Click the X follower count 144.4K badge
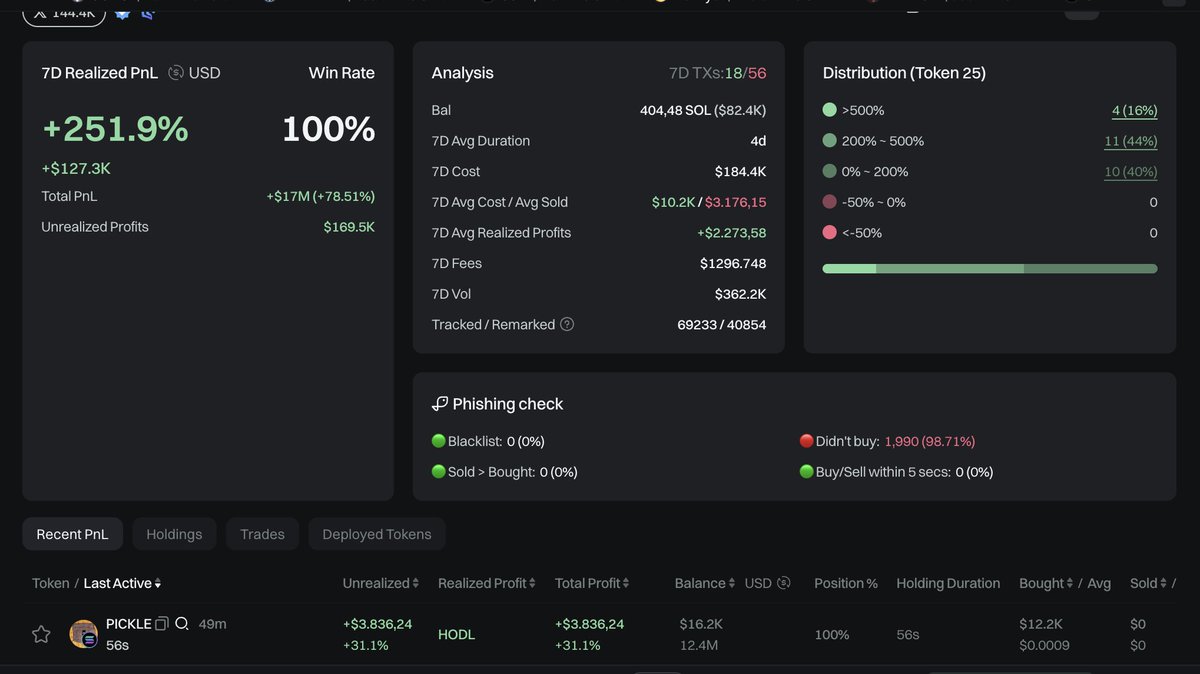The width and height of the screenshot is (1200, 674). pyautogui.click(x=64, y=14)
